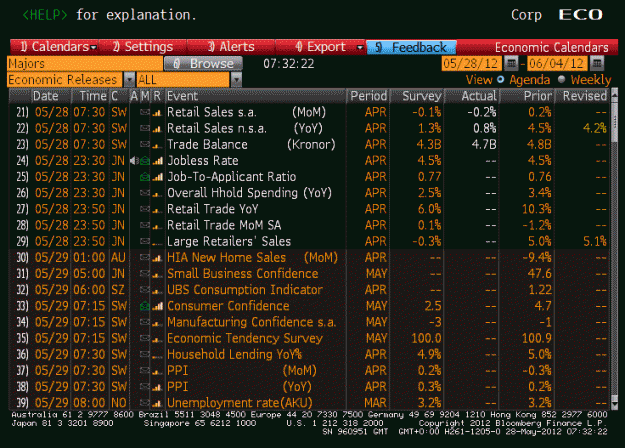Screen dimensions: 625x448
Task: Click speaker alert icon on Jobless Rate row
Action: coord(134,161)
